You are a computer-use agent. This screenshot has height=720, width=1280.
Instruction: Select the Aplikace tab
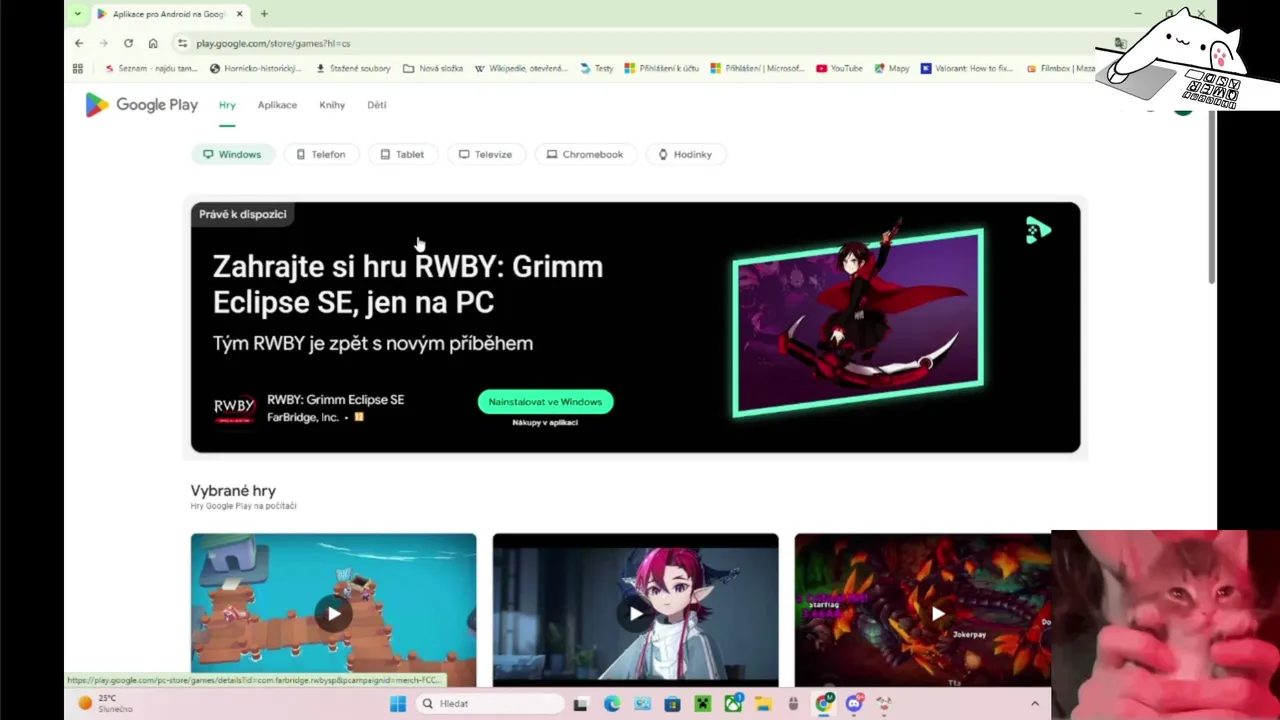(x=277, y=105)
